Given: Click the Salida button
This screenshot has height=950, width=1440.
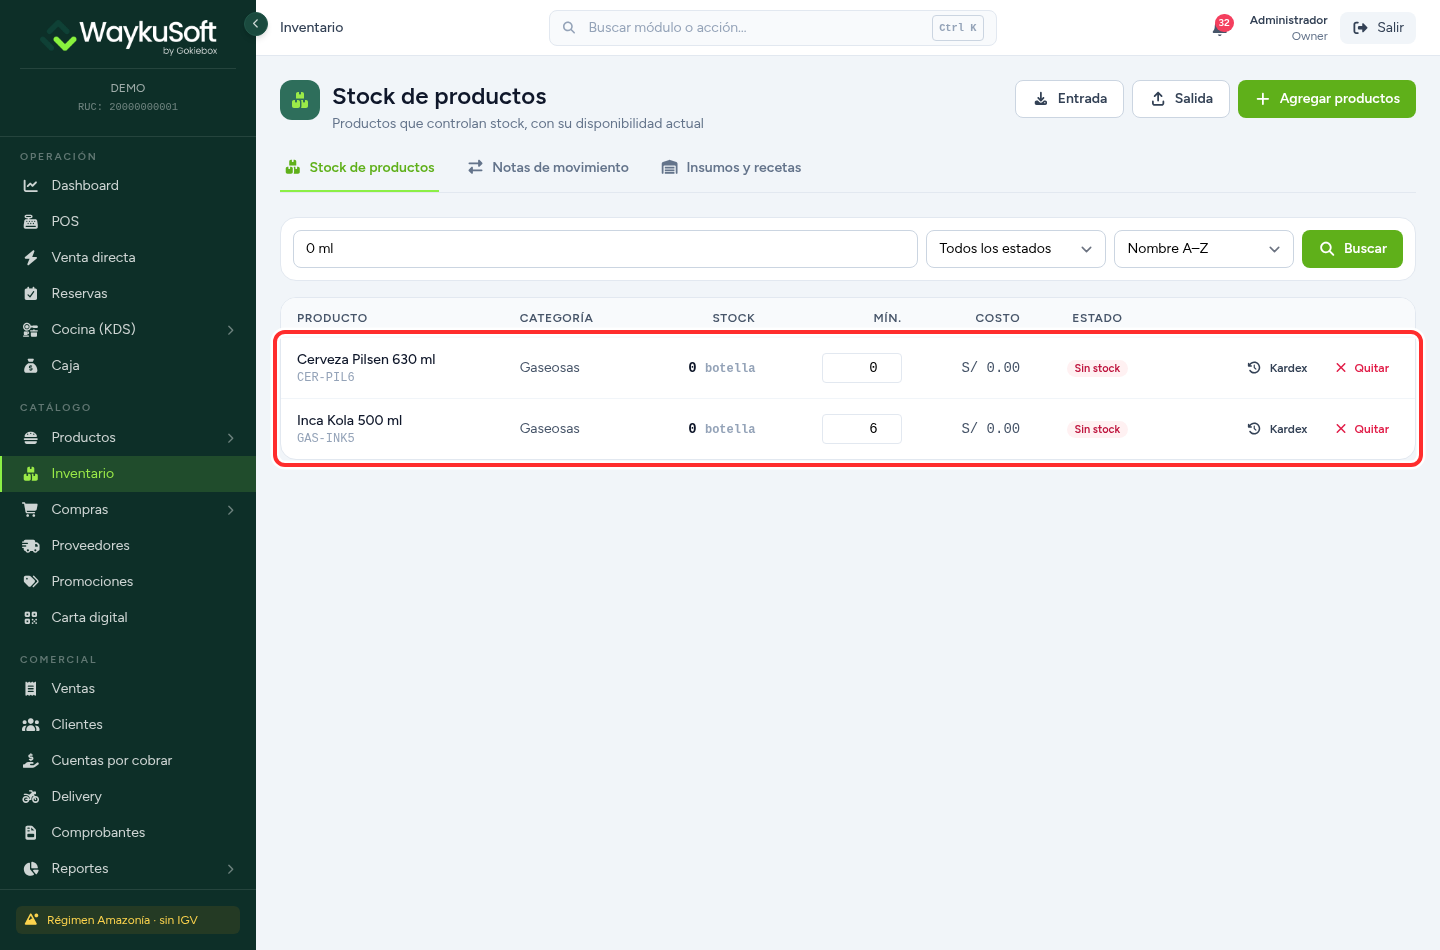Looking at the screenshot, I should [x=1181, y=99].
